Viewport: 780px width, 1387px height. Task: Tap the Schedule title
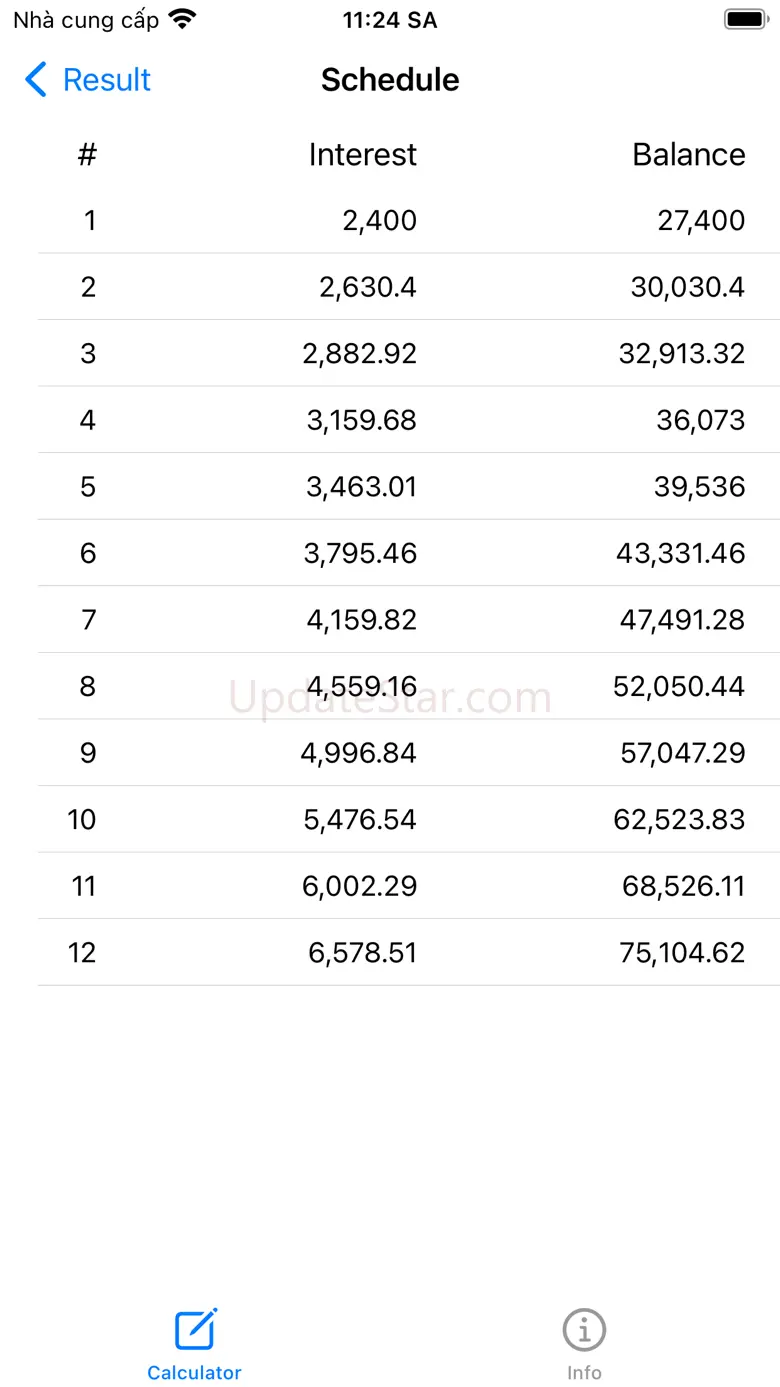tap(390, 80)
